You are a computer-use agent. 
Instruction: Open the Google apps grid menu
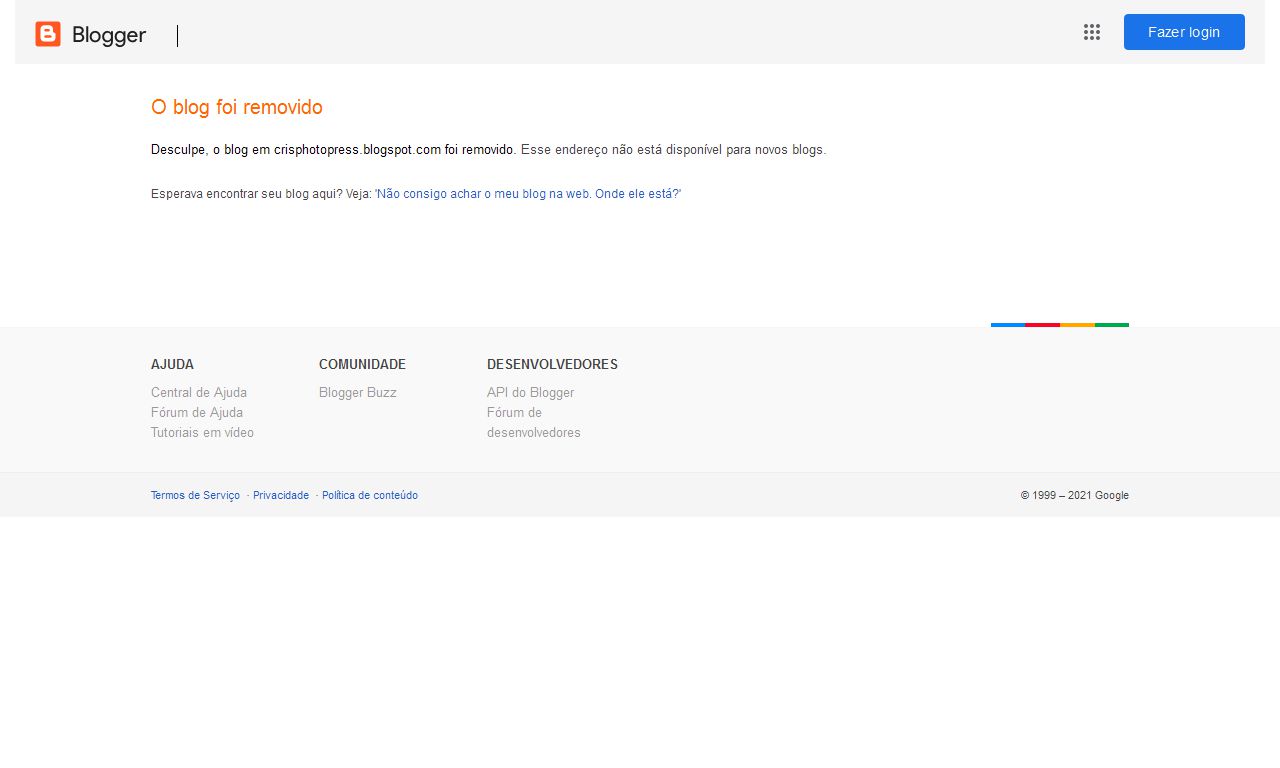pos(1092,32)
